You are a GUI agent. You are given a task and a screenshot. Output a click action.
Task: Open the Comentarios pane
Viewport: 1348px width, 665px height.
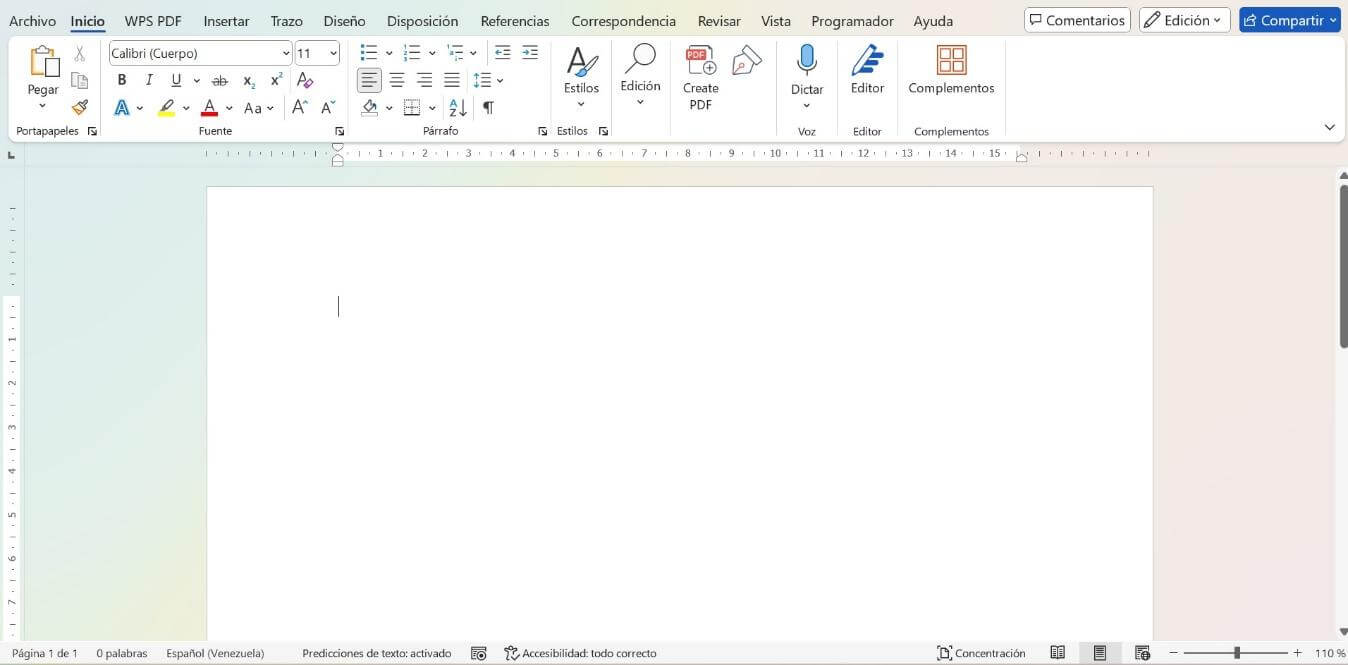[1077, 20]
